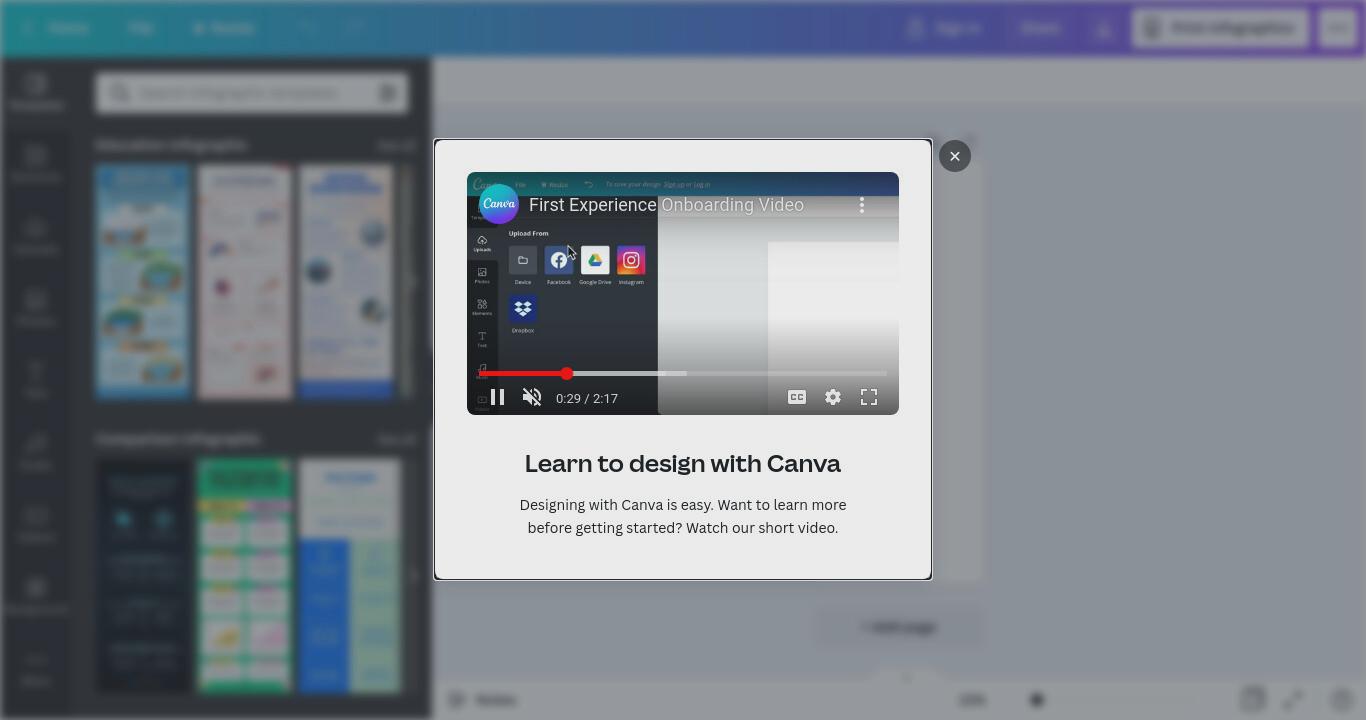
Task: Select the green Comparison infographic thumbnail
Action: pyautogui.click(x=245, y=576)
